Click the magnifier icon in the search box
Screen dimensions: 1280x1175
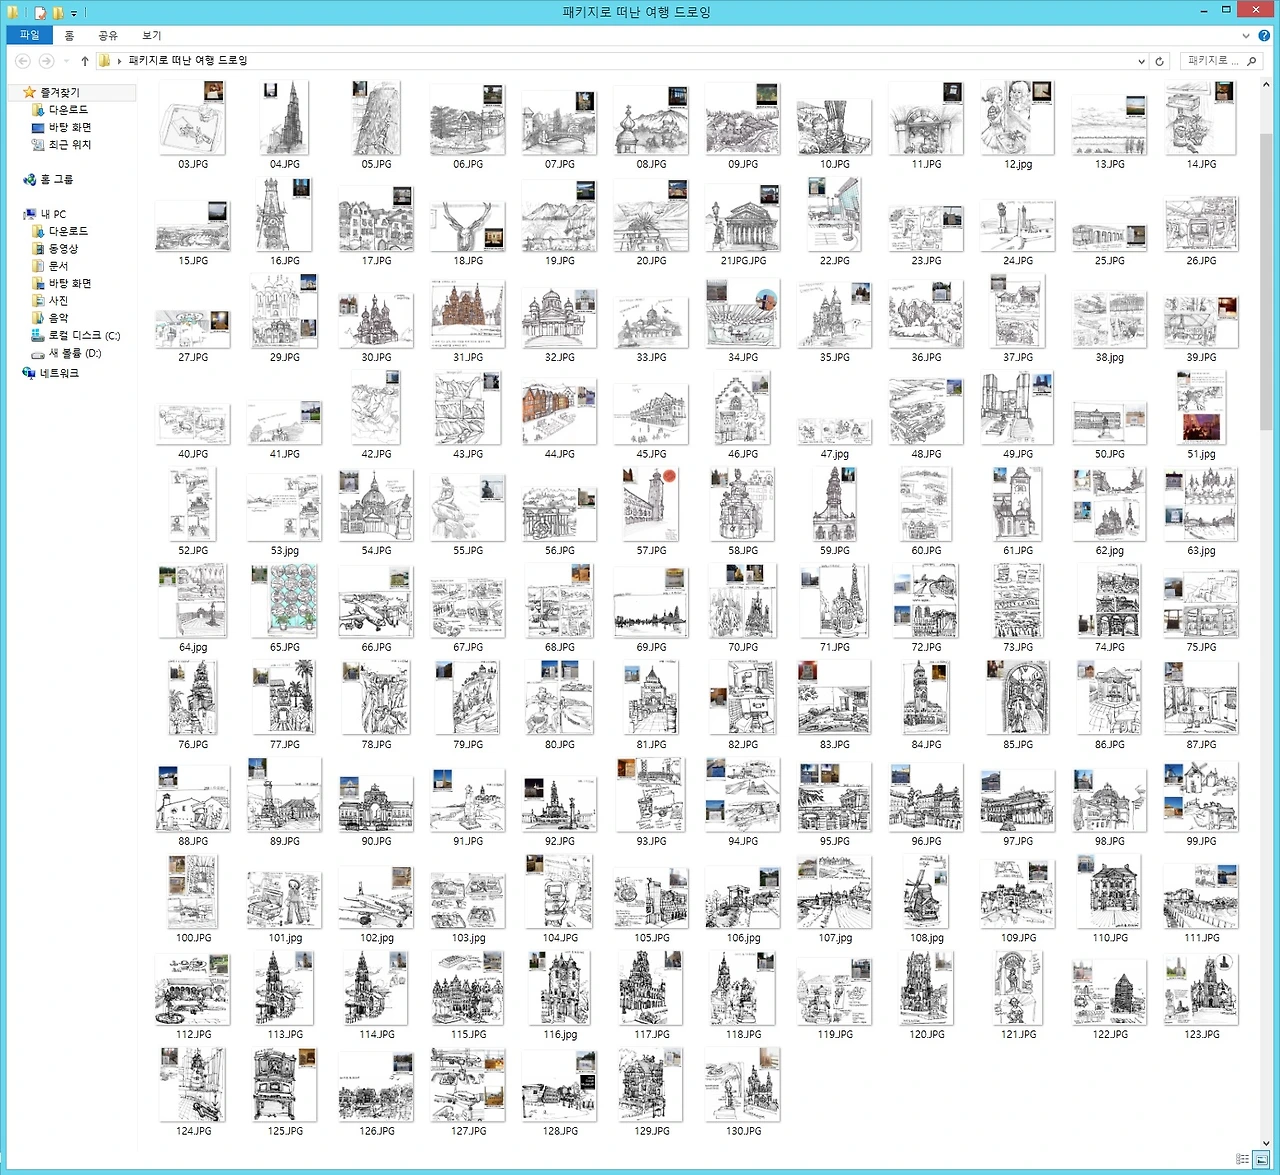click(1251, 61)
